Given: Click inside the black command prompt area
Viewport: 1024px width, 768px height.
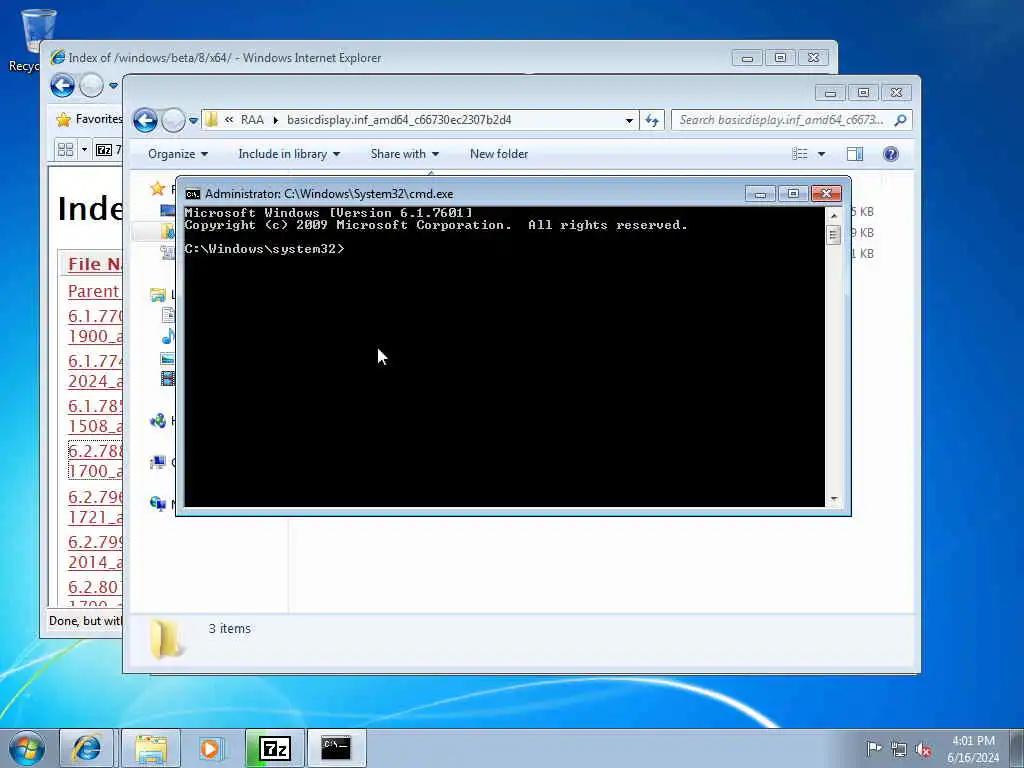Looking at the screenshot, I should pyautogui.click(x=504, y=357).
